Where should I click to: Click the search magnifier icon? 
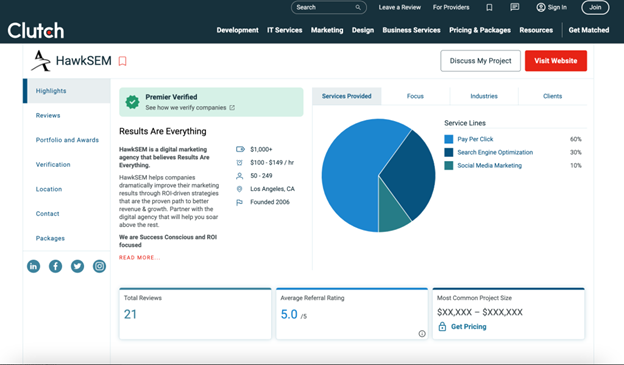tap(358, 7)
